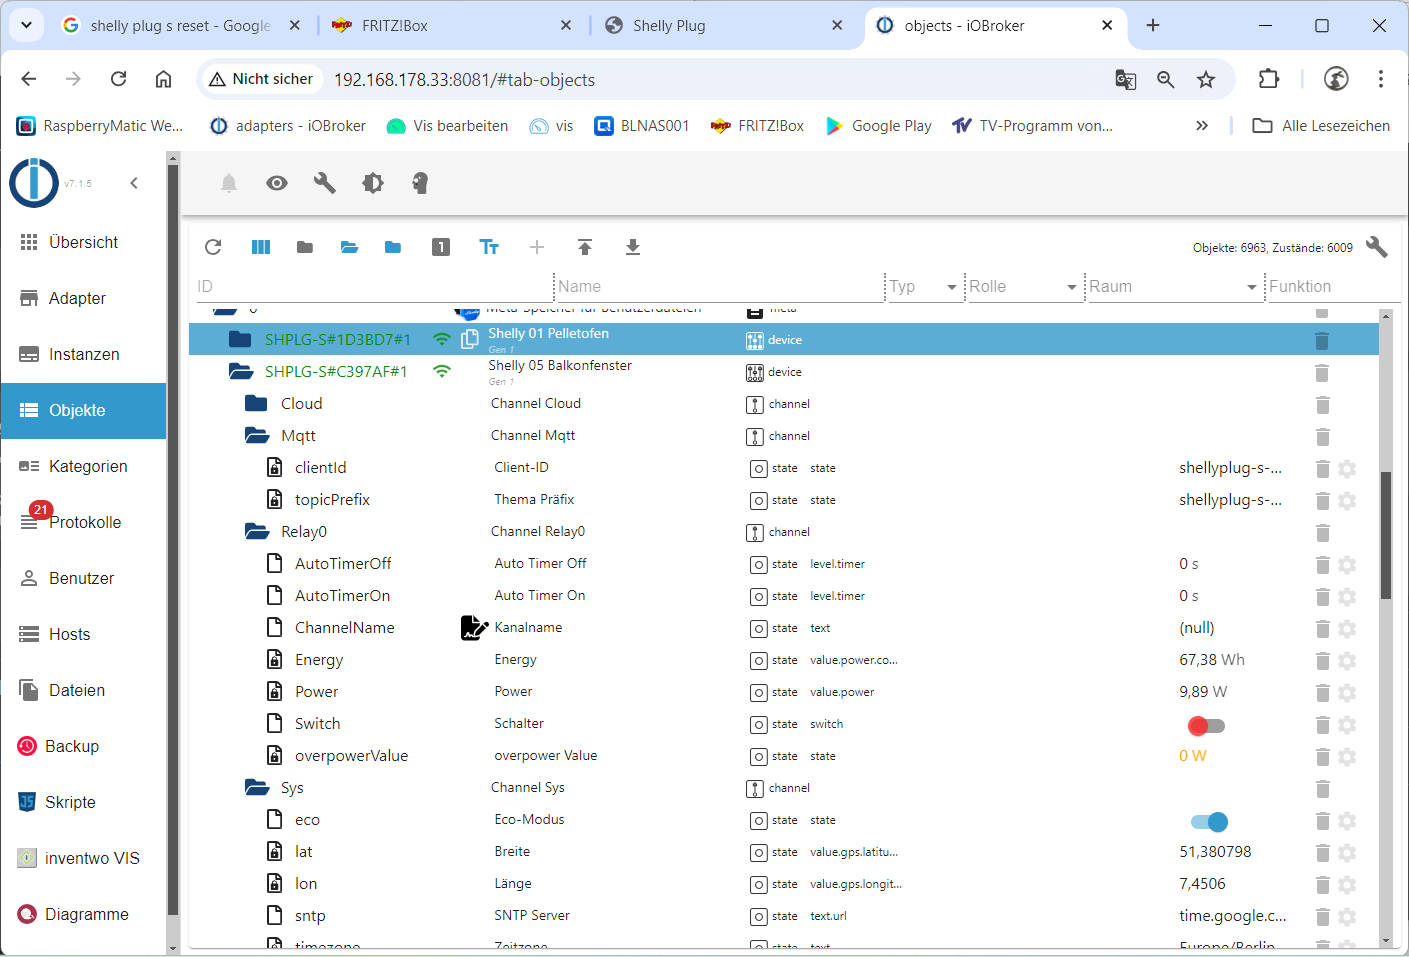The height and width of the screenshot is (957, 1409).
Task: Switch to the Shelly Plug browser tab
Action: pos(725,26)
